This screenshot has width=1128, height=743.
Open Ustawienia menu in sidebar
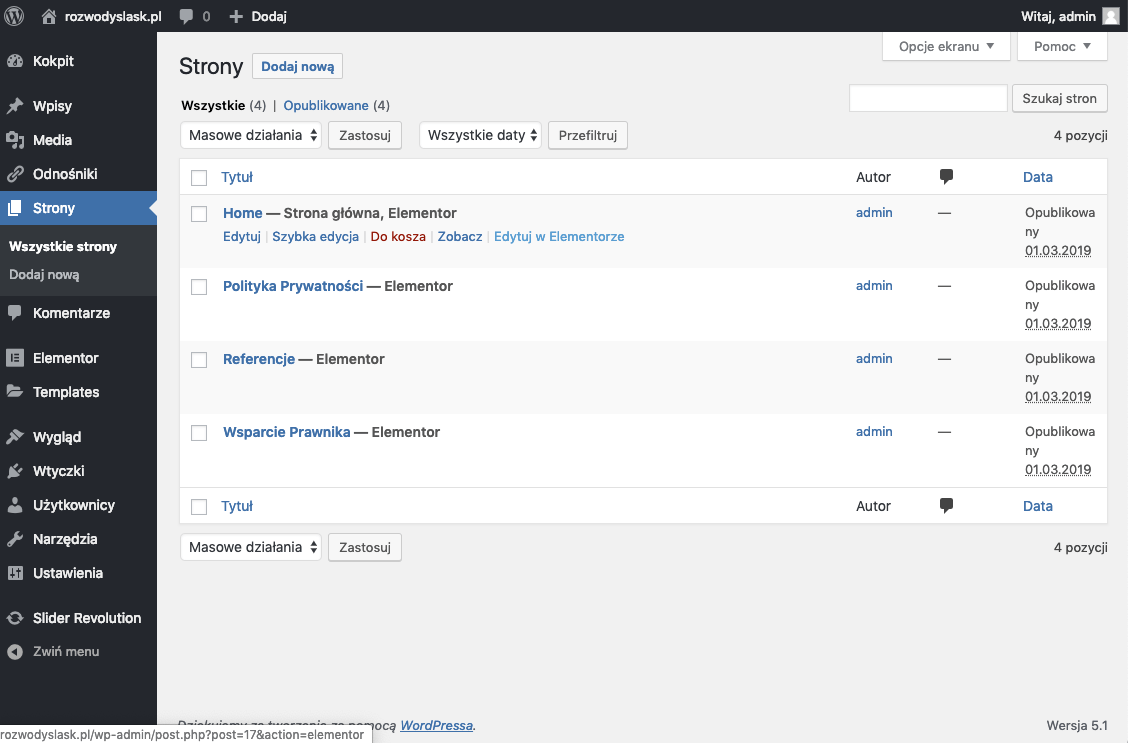(x=68, y=573)
